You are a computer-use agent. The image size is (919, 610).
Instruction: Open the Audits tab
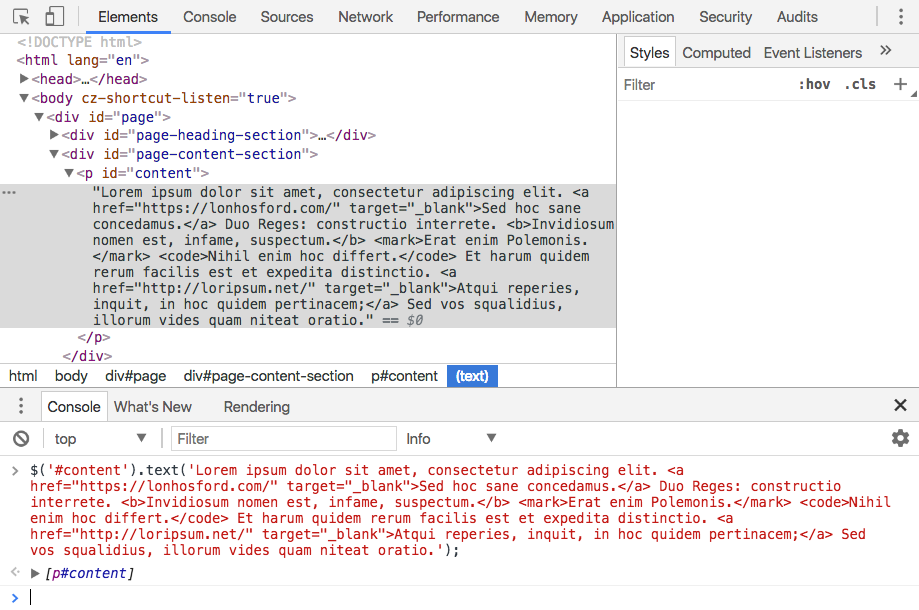point(797,17)
